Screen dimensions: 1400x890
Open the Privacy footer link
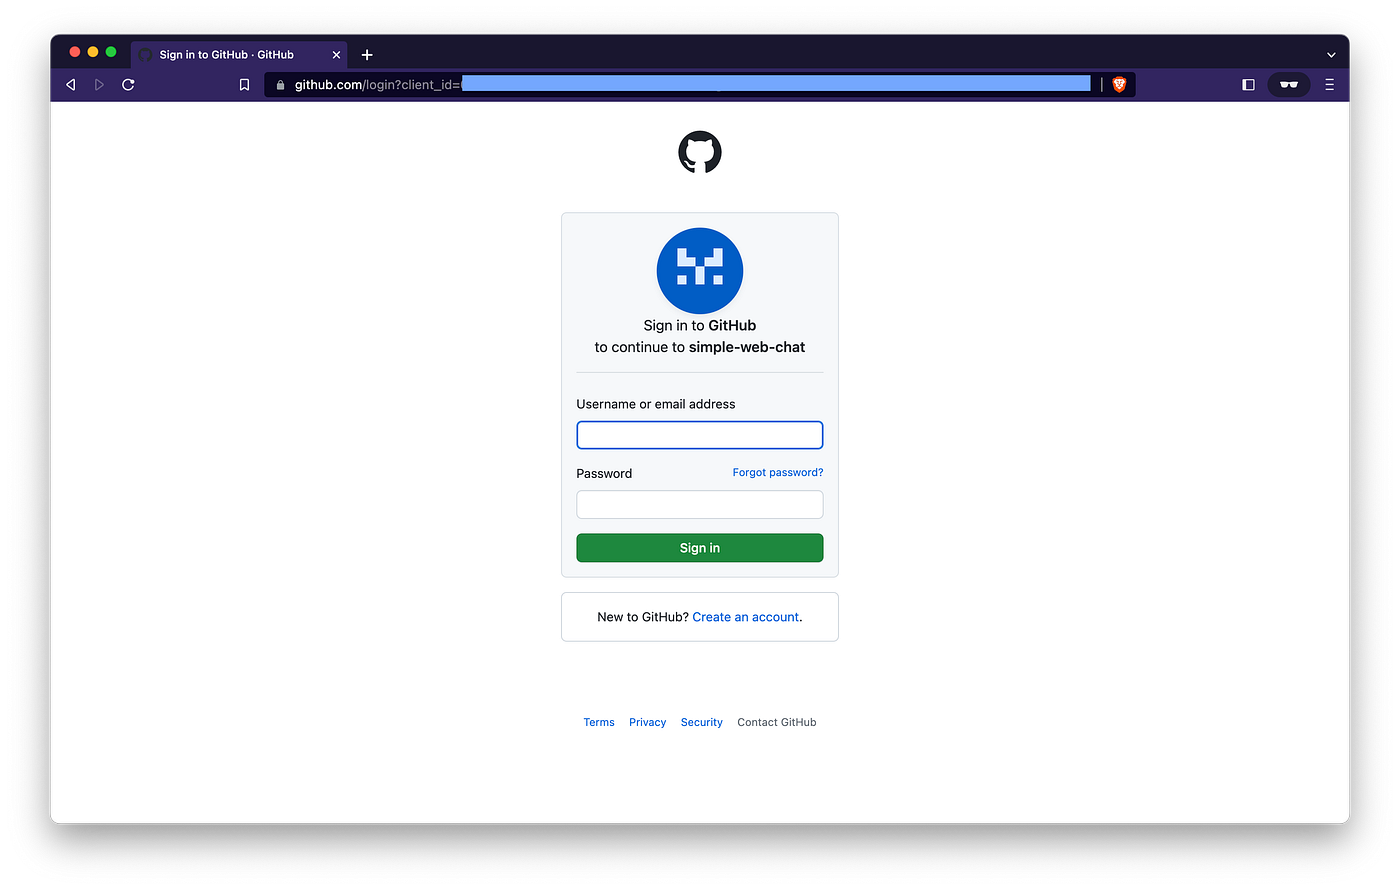pos(647,722)
